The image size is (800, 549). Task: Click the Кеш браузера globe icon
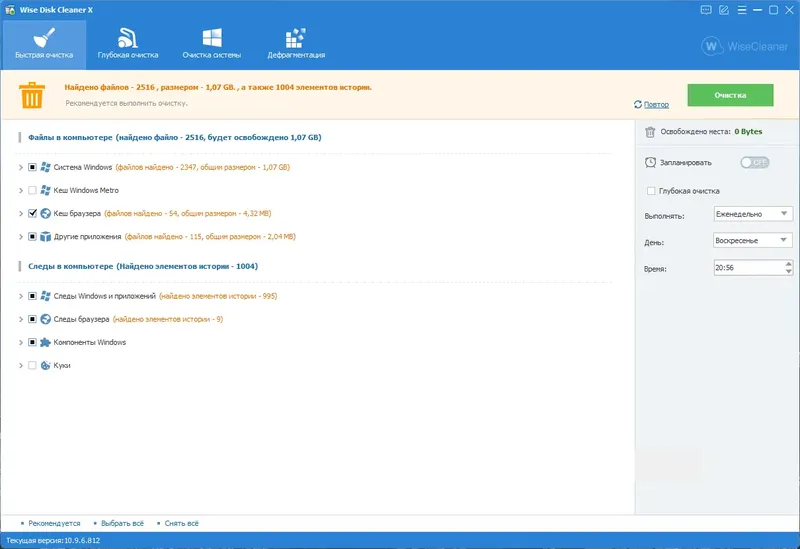tap(45, 213)
